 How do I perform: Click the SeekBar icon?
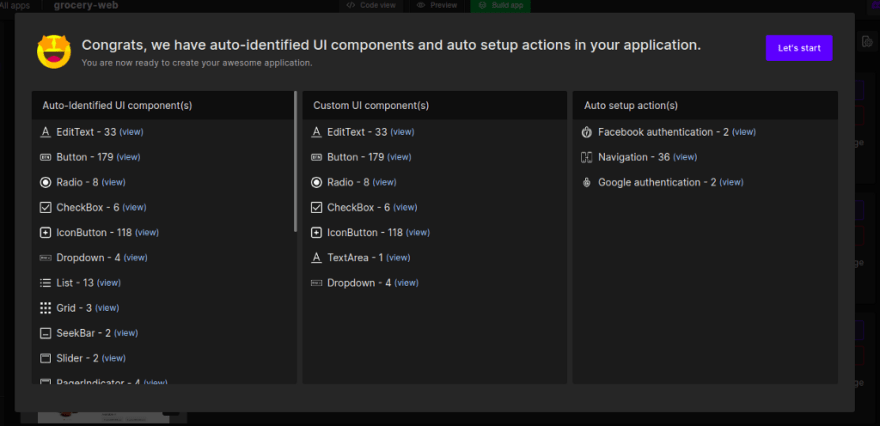point(45,333)
